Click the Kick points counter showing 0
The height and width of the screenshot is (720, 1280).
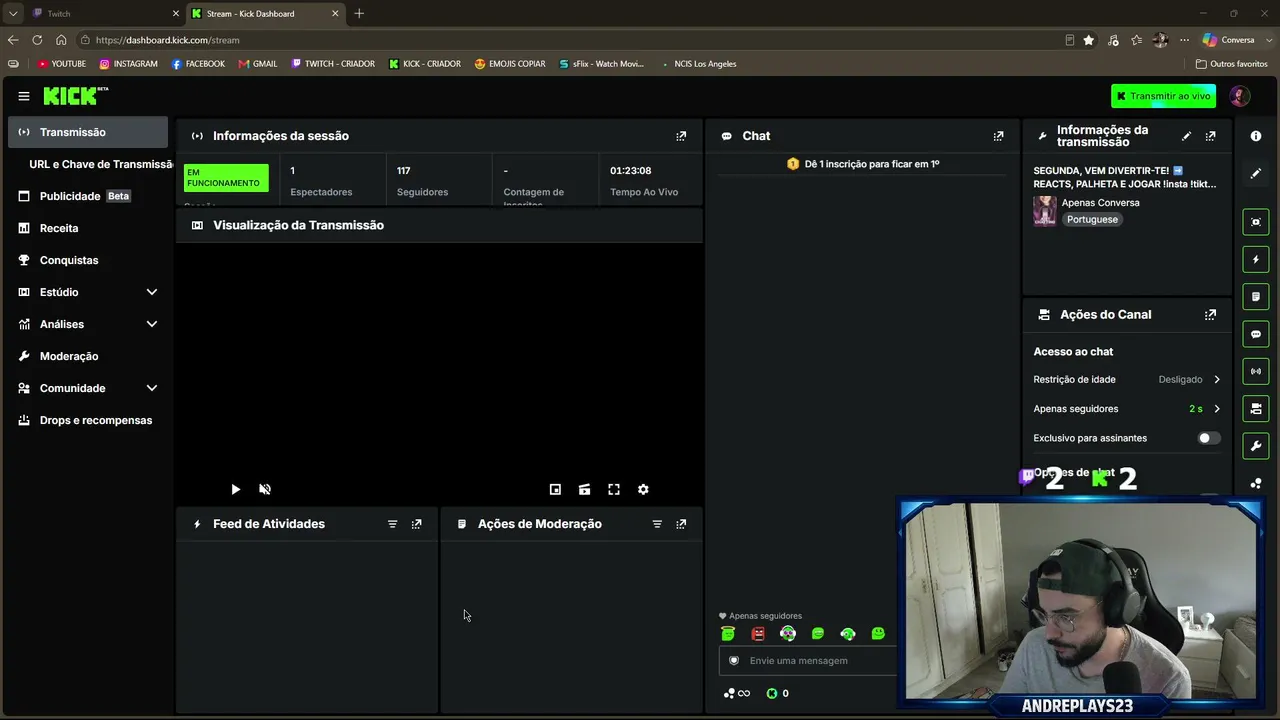777,693
